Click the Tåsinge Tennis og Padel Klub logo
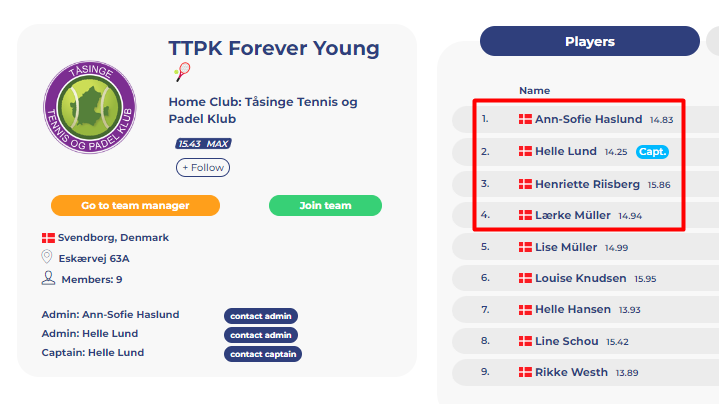 point(90,107)
